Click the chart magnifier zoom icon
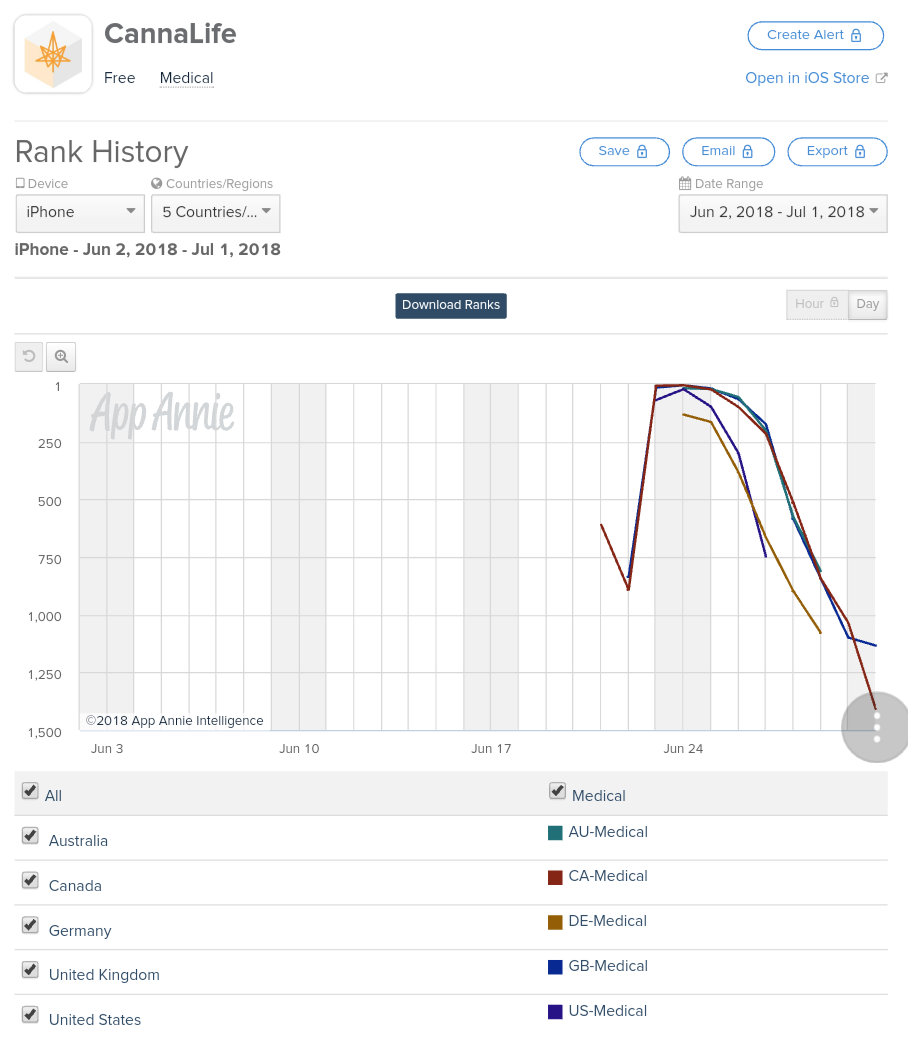This screenshot has height=1040, width=908. pos(61,356)
